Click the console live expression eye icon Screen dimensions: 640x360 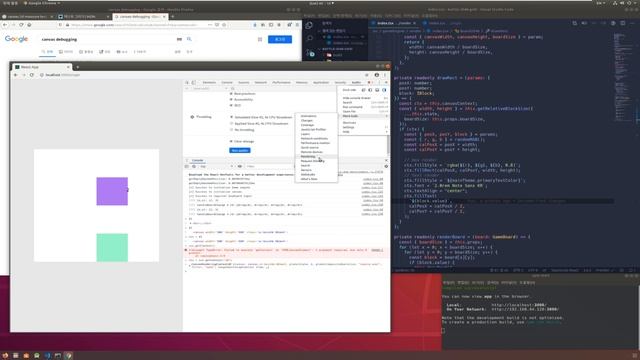pos(240,166)
